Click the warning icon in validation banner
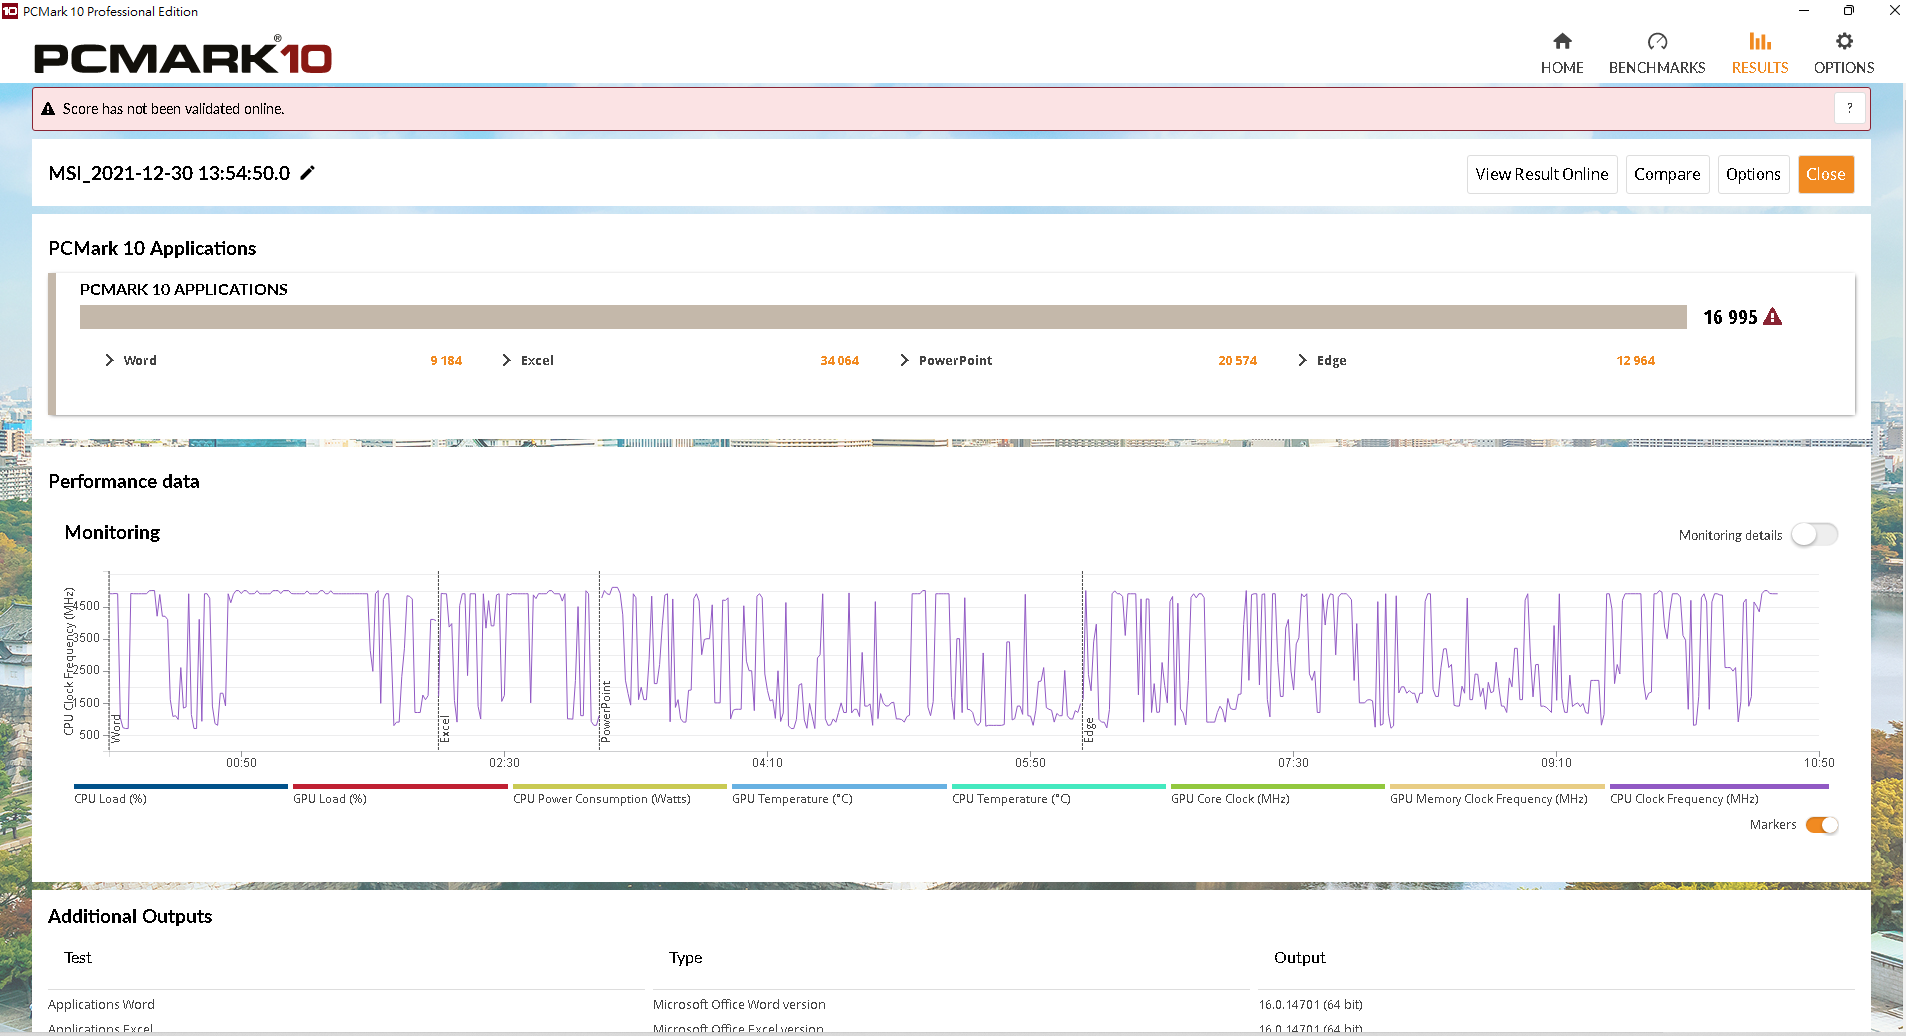The height and width of the screenshot is (1036, 1906). [48, 109]
